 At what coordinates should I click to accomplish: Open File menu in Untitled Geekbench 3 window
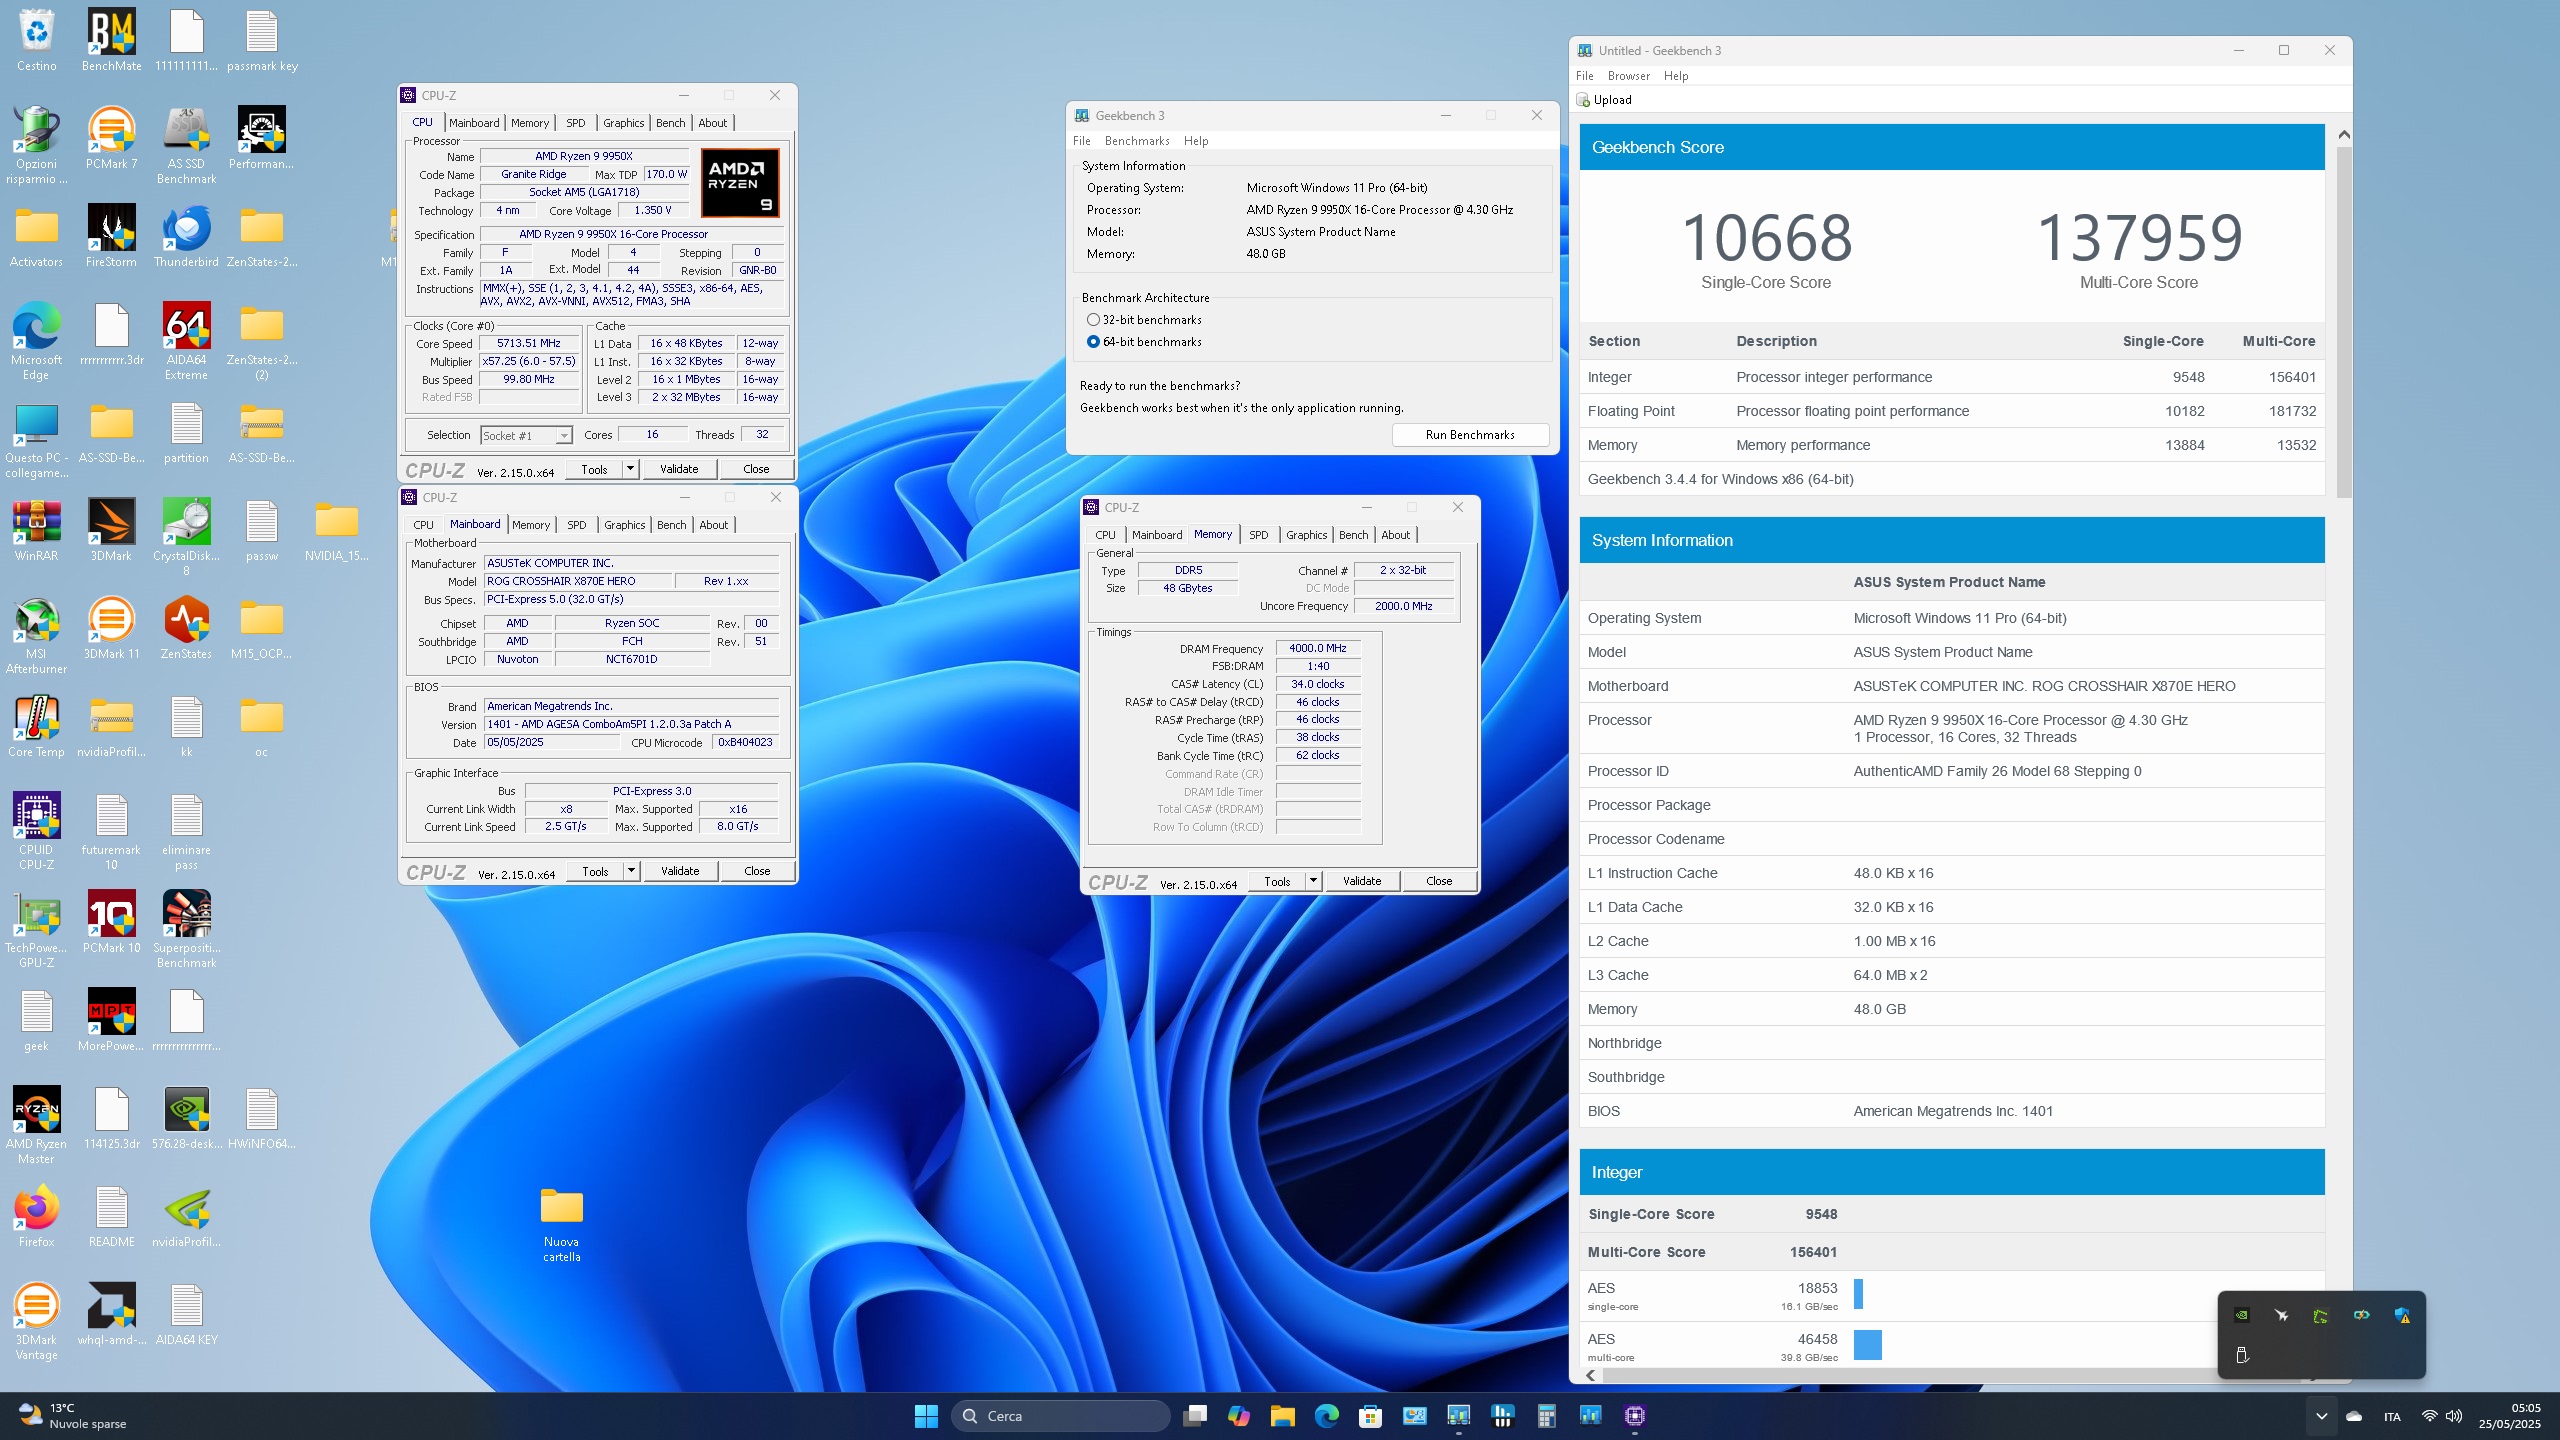pyautogui.click(x=1585, y=76)
